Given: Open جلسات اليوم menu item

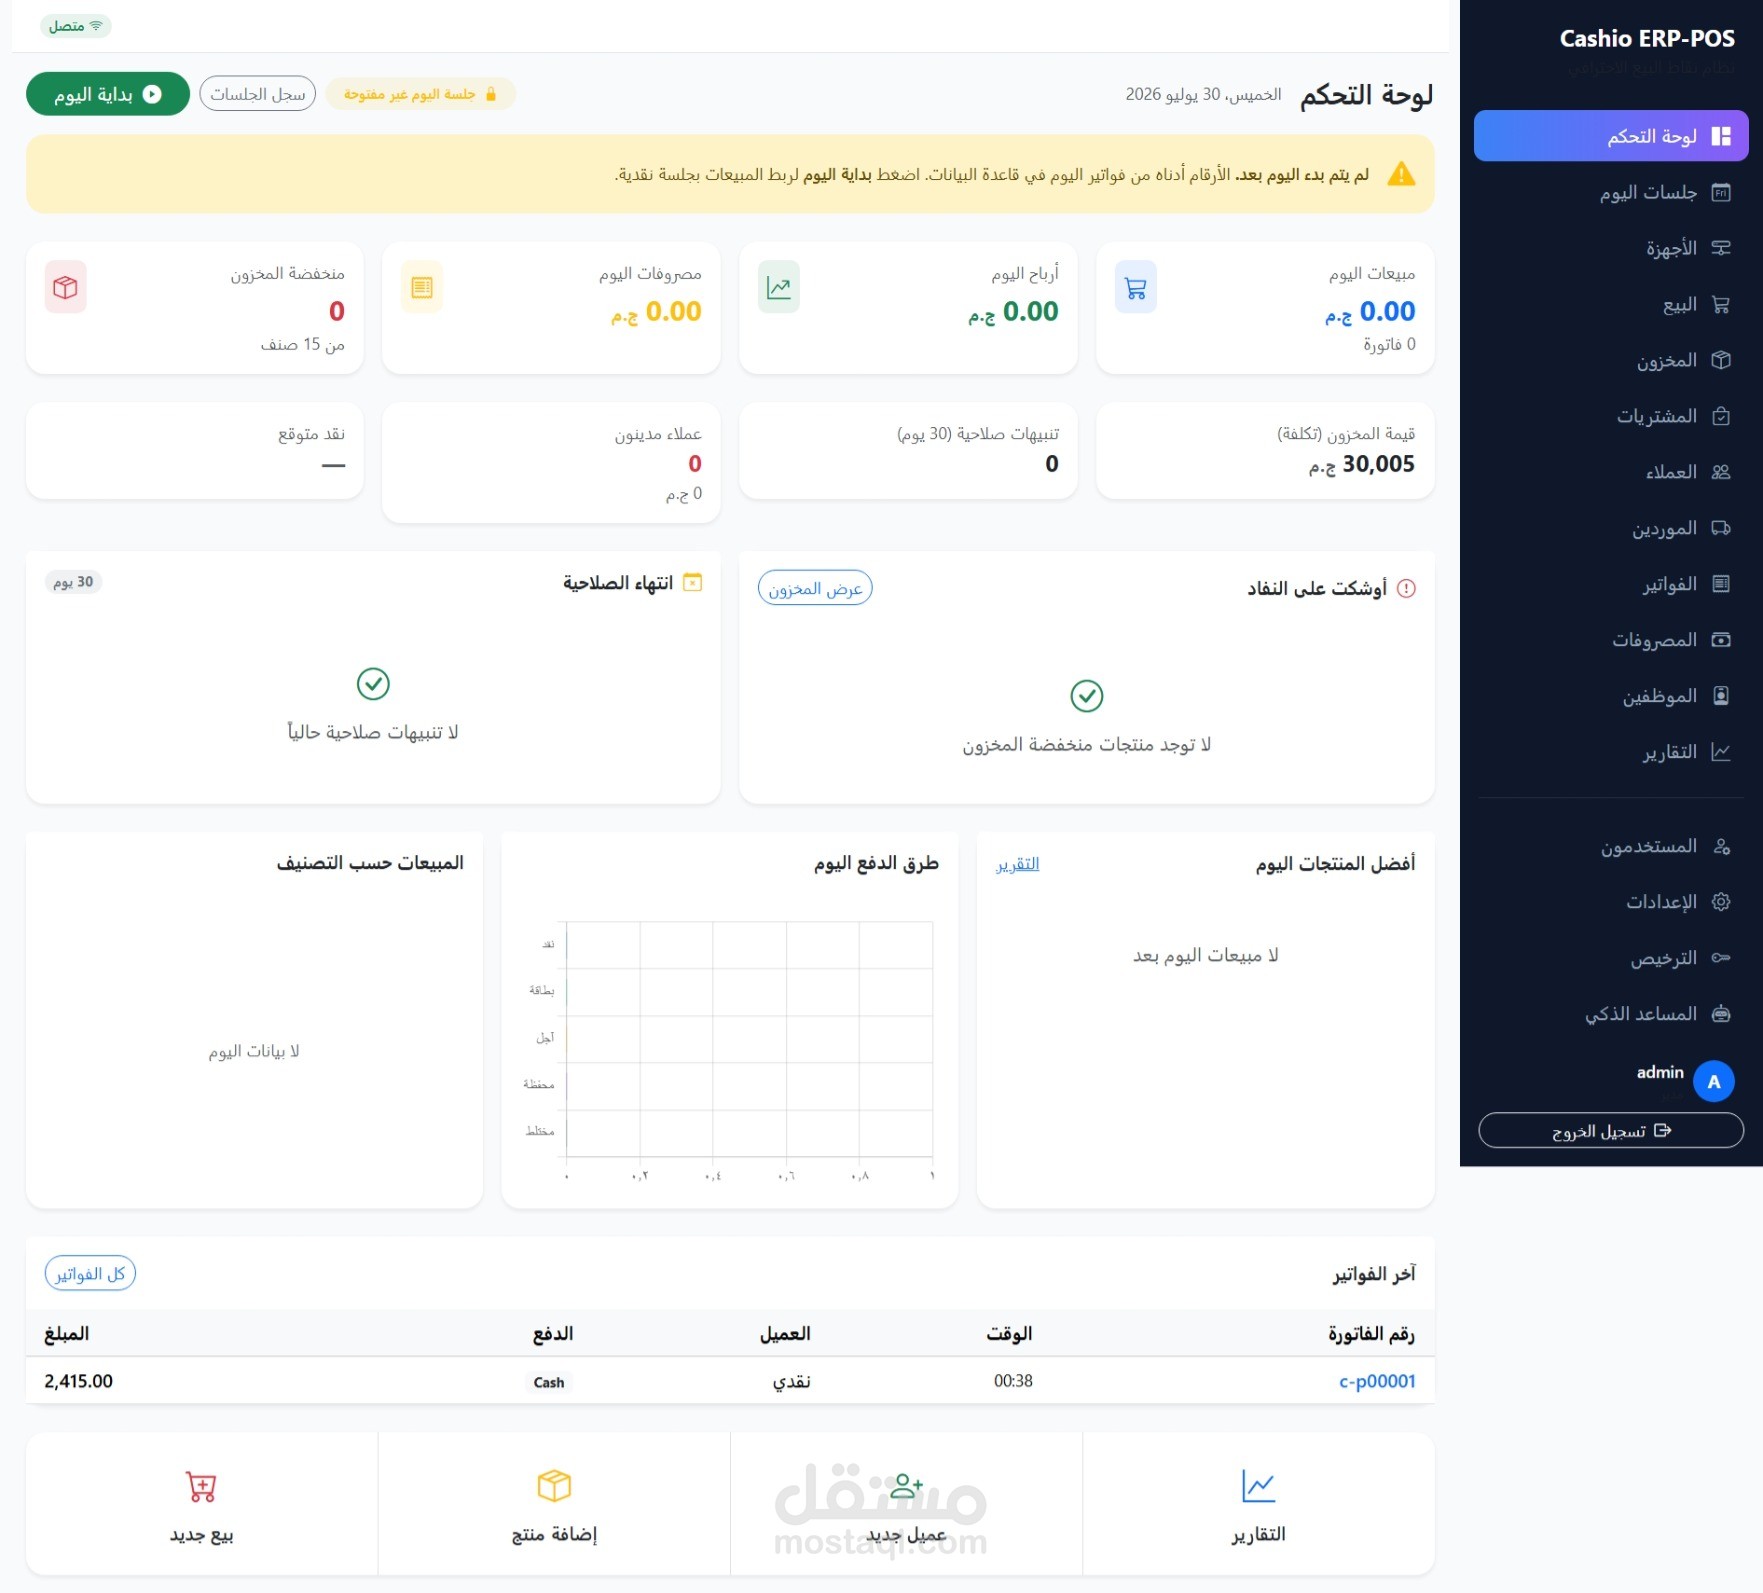Looking at the screenshot, I should point(1611,193).
